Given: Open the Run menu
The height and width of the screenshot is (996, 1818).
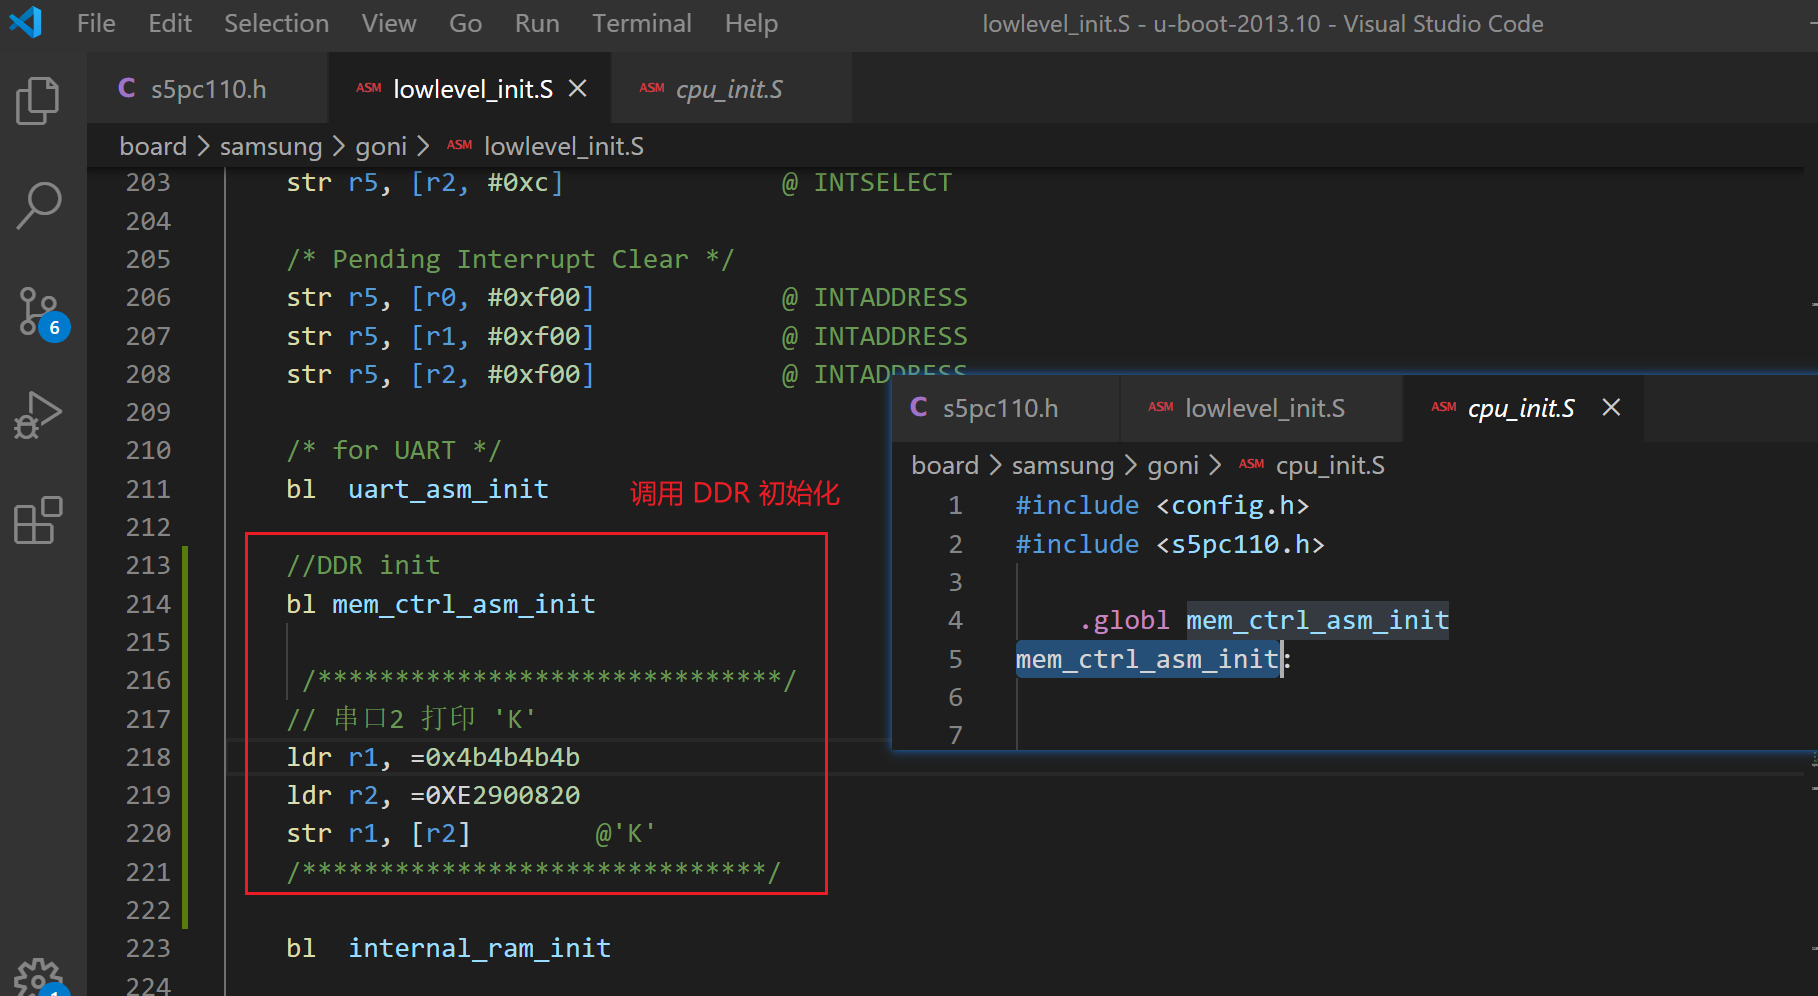Looking at the screenshot, I should pyautogui.click(x=537, y=23).
